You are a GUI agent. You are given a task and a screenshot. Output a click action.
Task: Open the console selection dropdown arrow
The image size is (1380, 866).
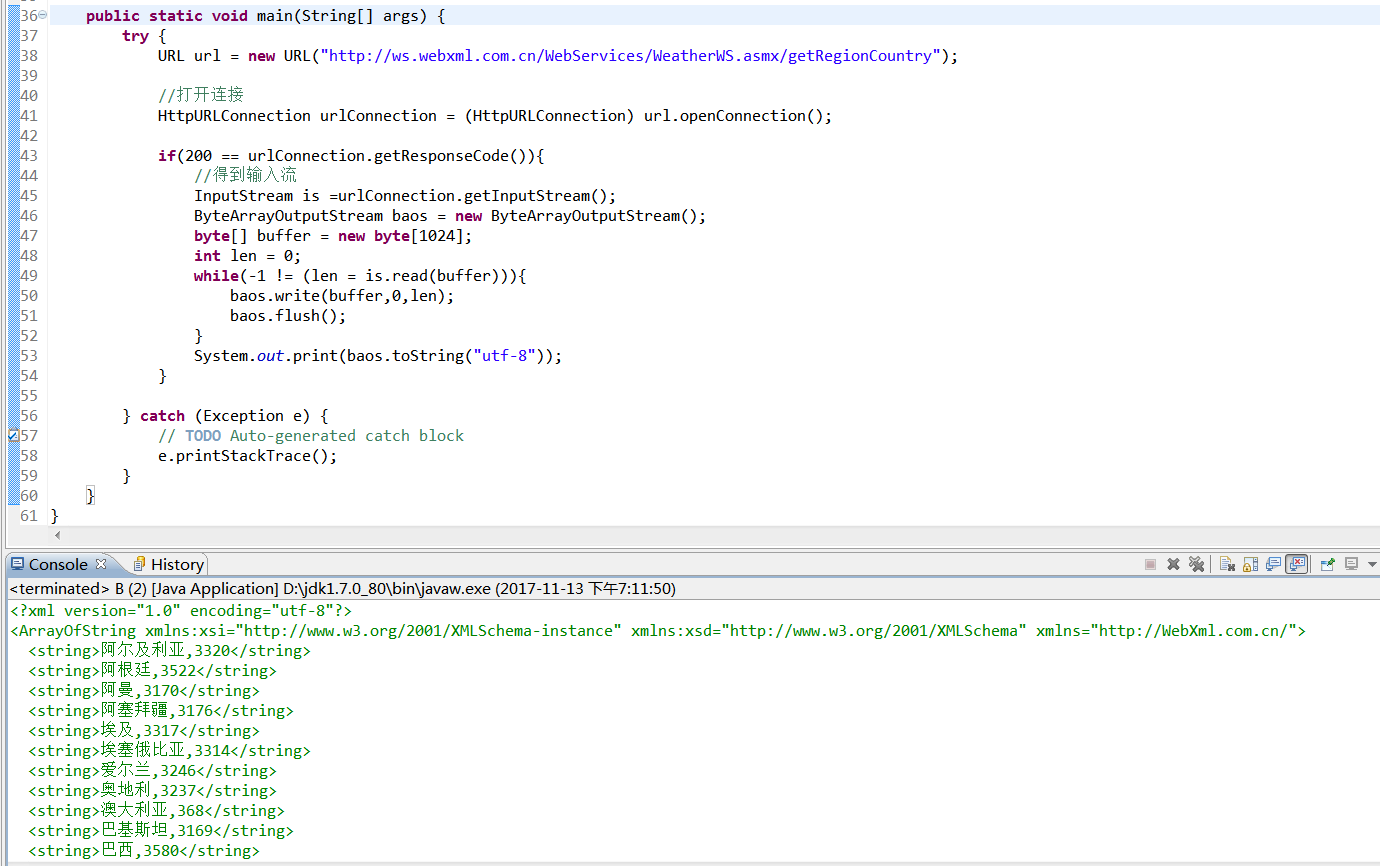[1372, 564]
